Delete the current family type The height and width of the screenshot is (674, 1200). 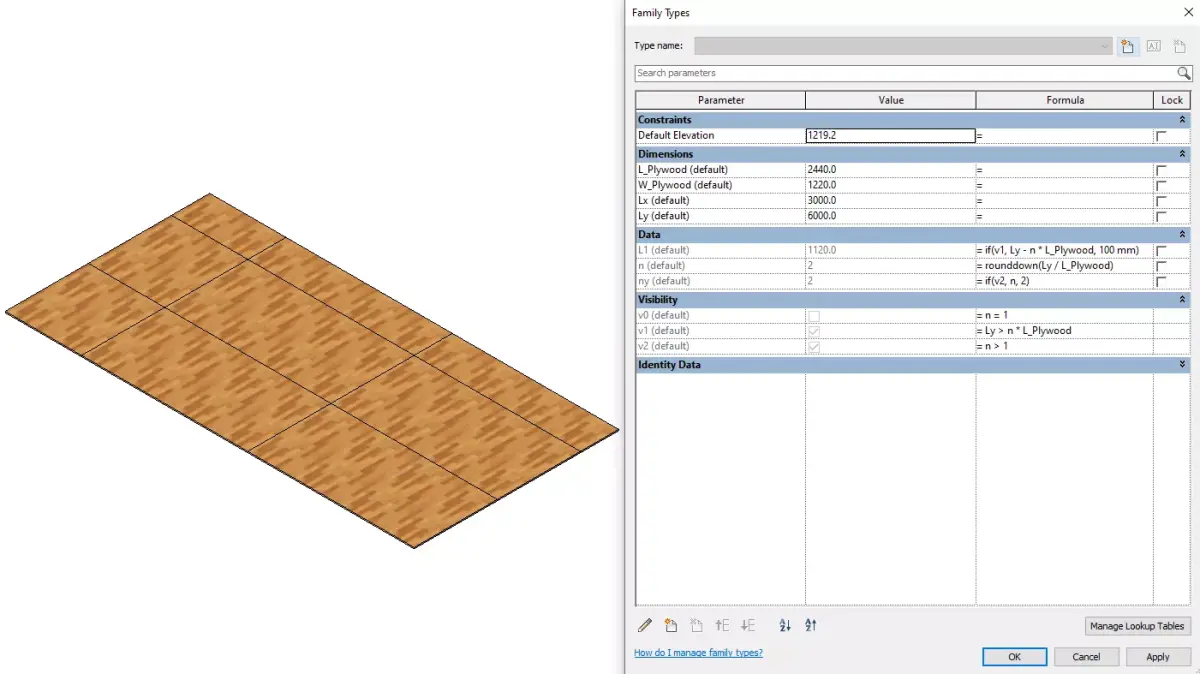[x=1178, y=45]
